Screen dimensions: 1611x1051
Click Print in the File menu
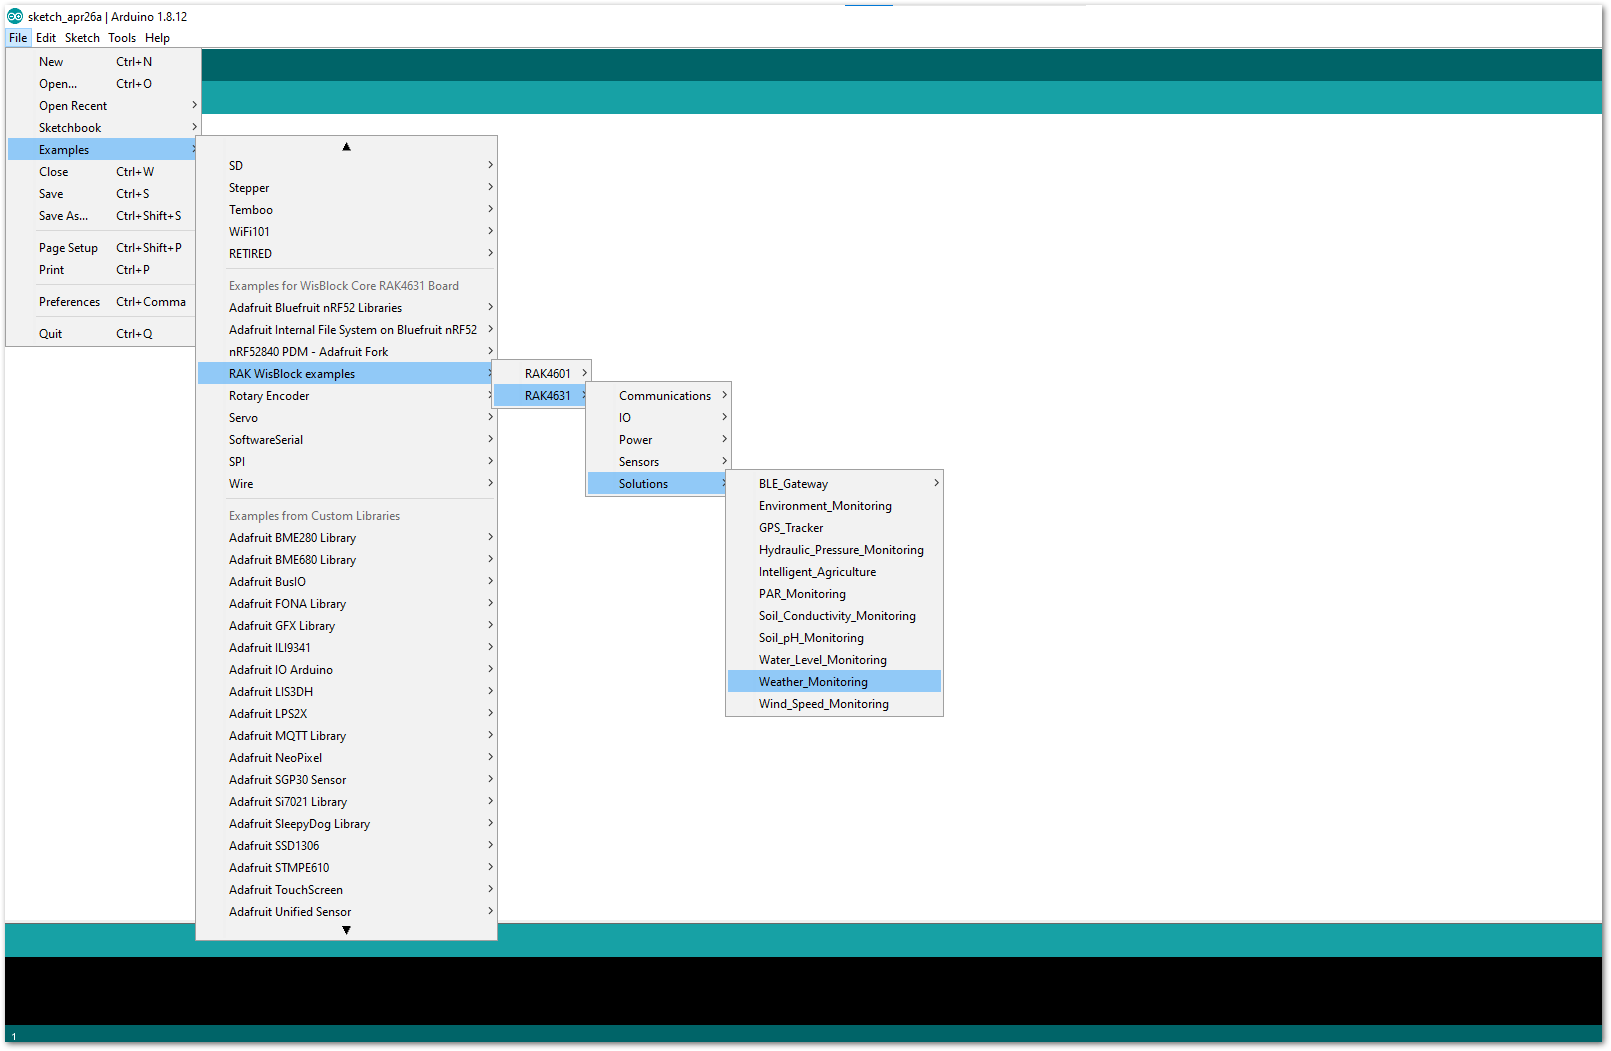[103, 270]
